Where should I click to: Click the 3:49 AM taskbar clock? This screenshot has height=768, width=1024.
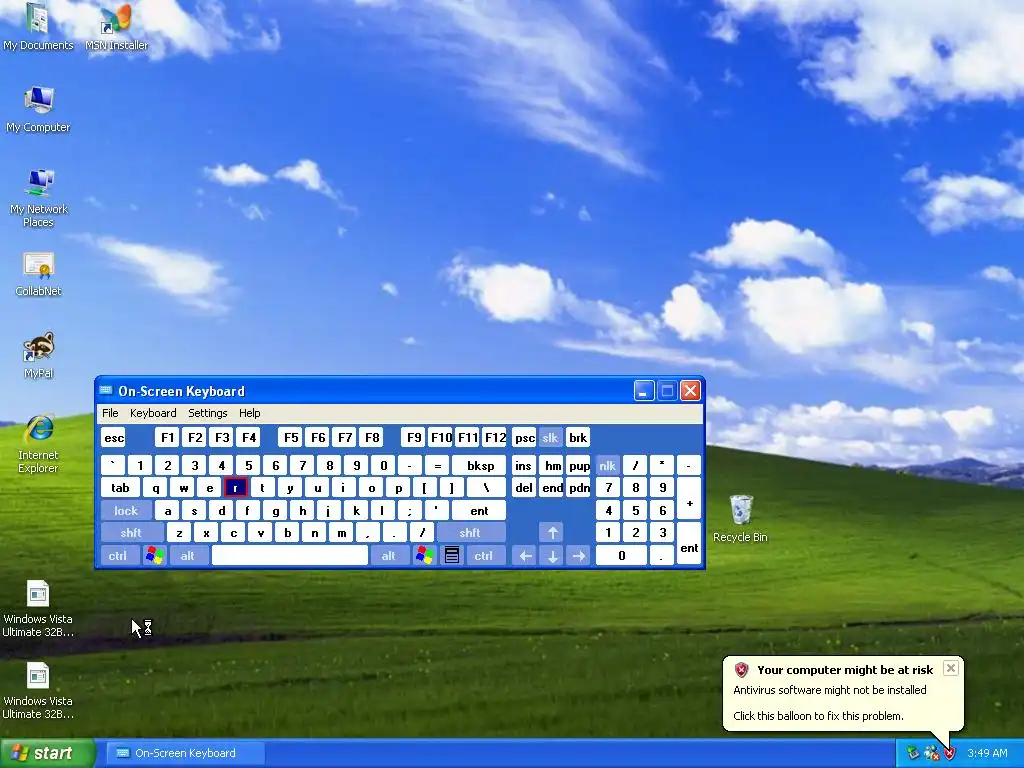(x=987, y=753)
